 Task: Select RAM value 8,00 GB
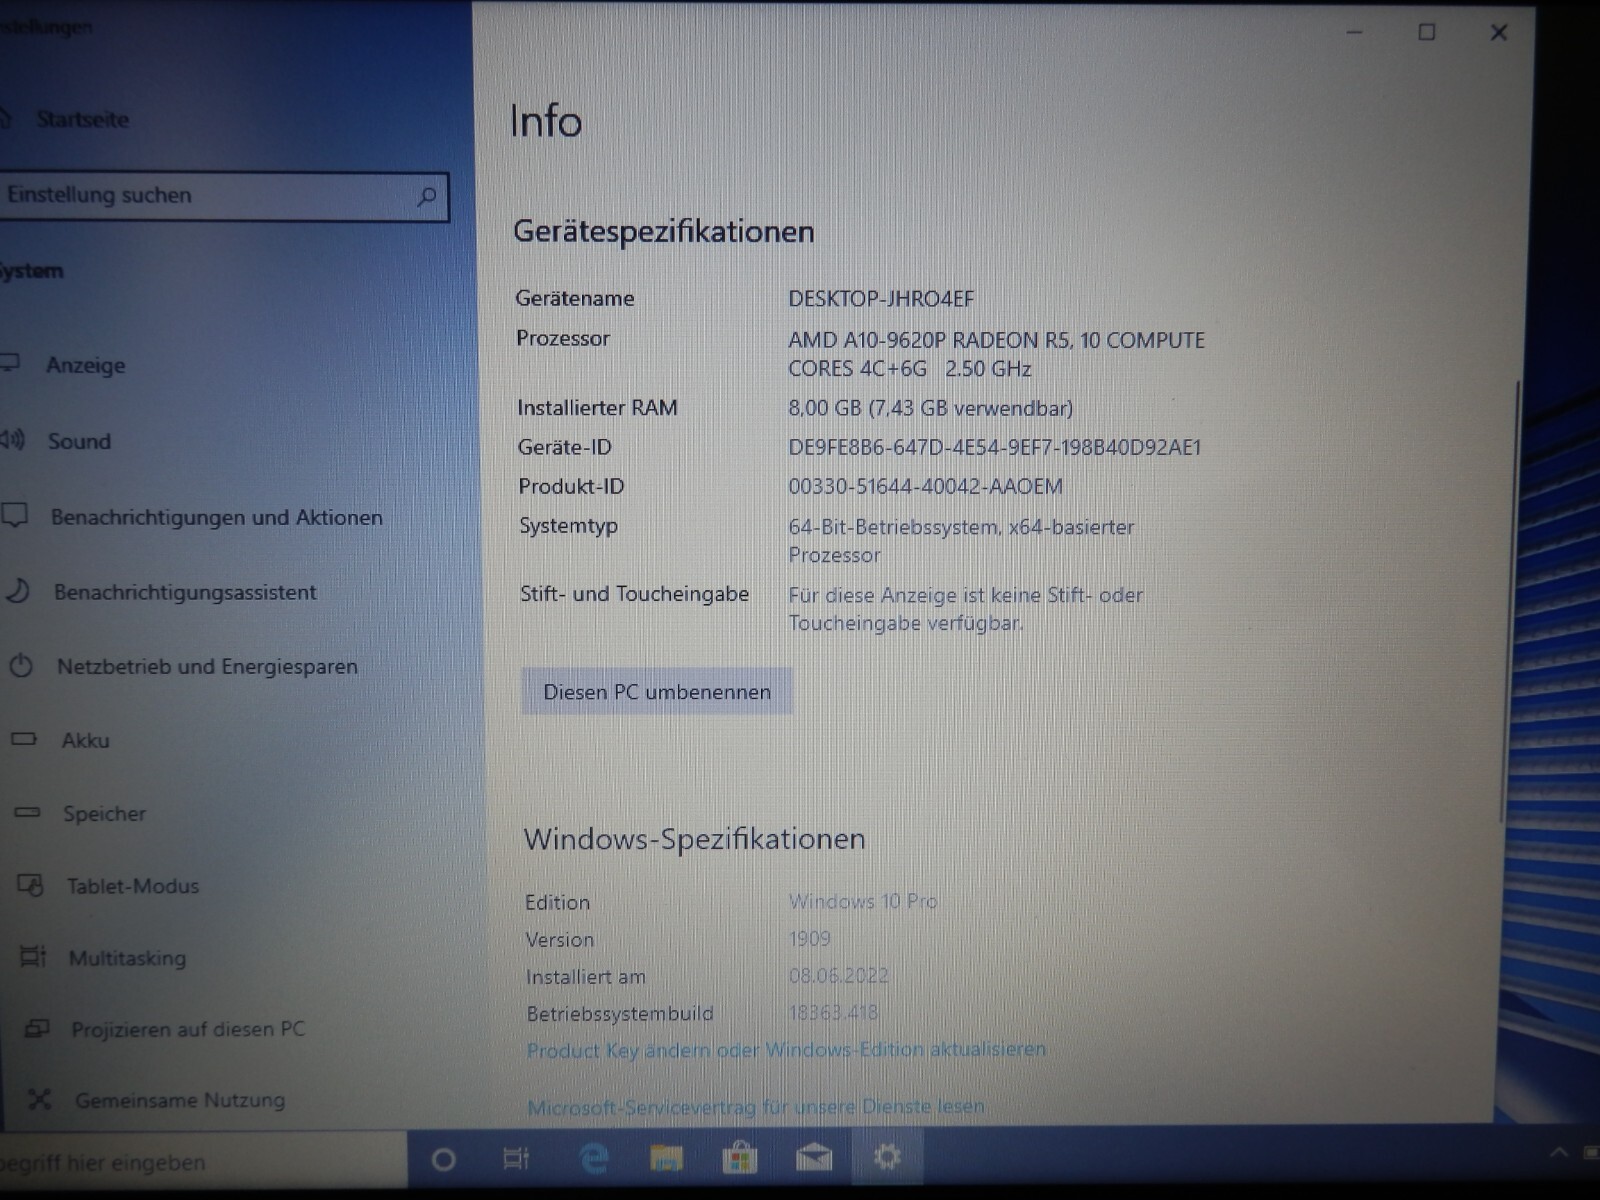[930, 408]
